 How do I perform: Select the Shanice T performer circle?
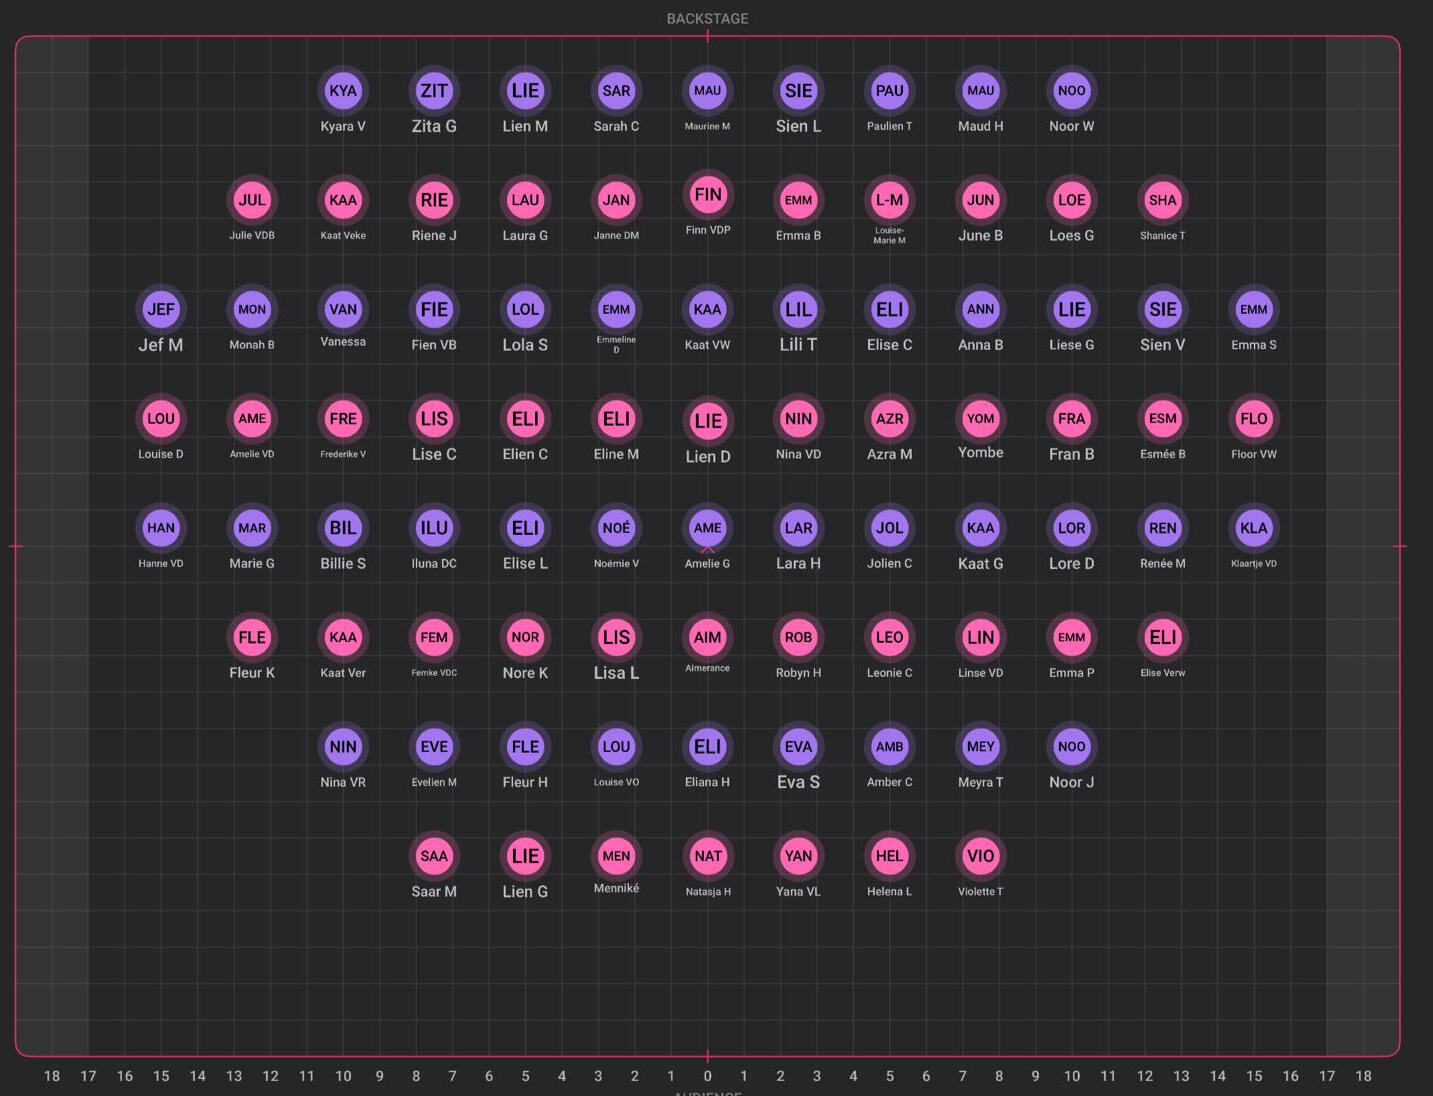[x=1163, y=200]
